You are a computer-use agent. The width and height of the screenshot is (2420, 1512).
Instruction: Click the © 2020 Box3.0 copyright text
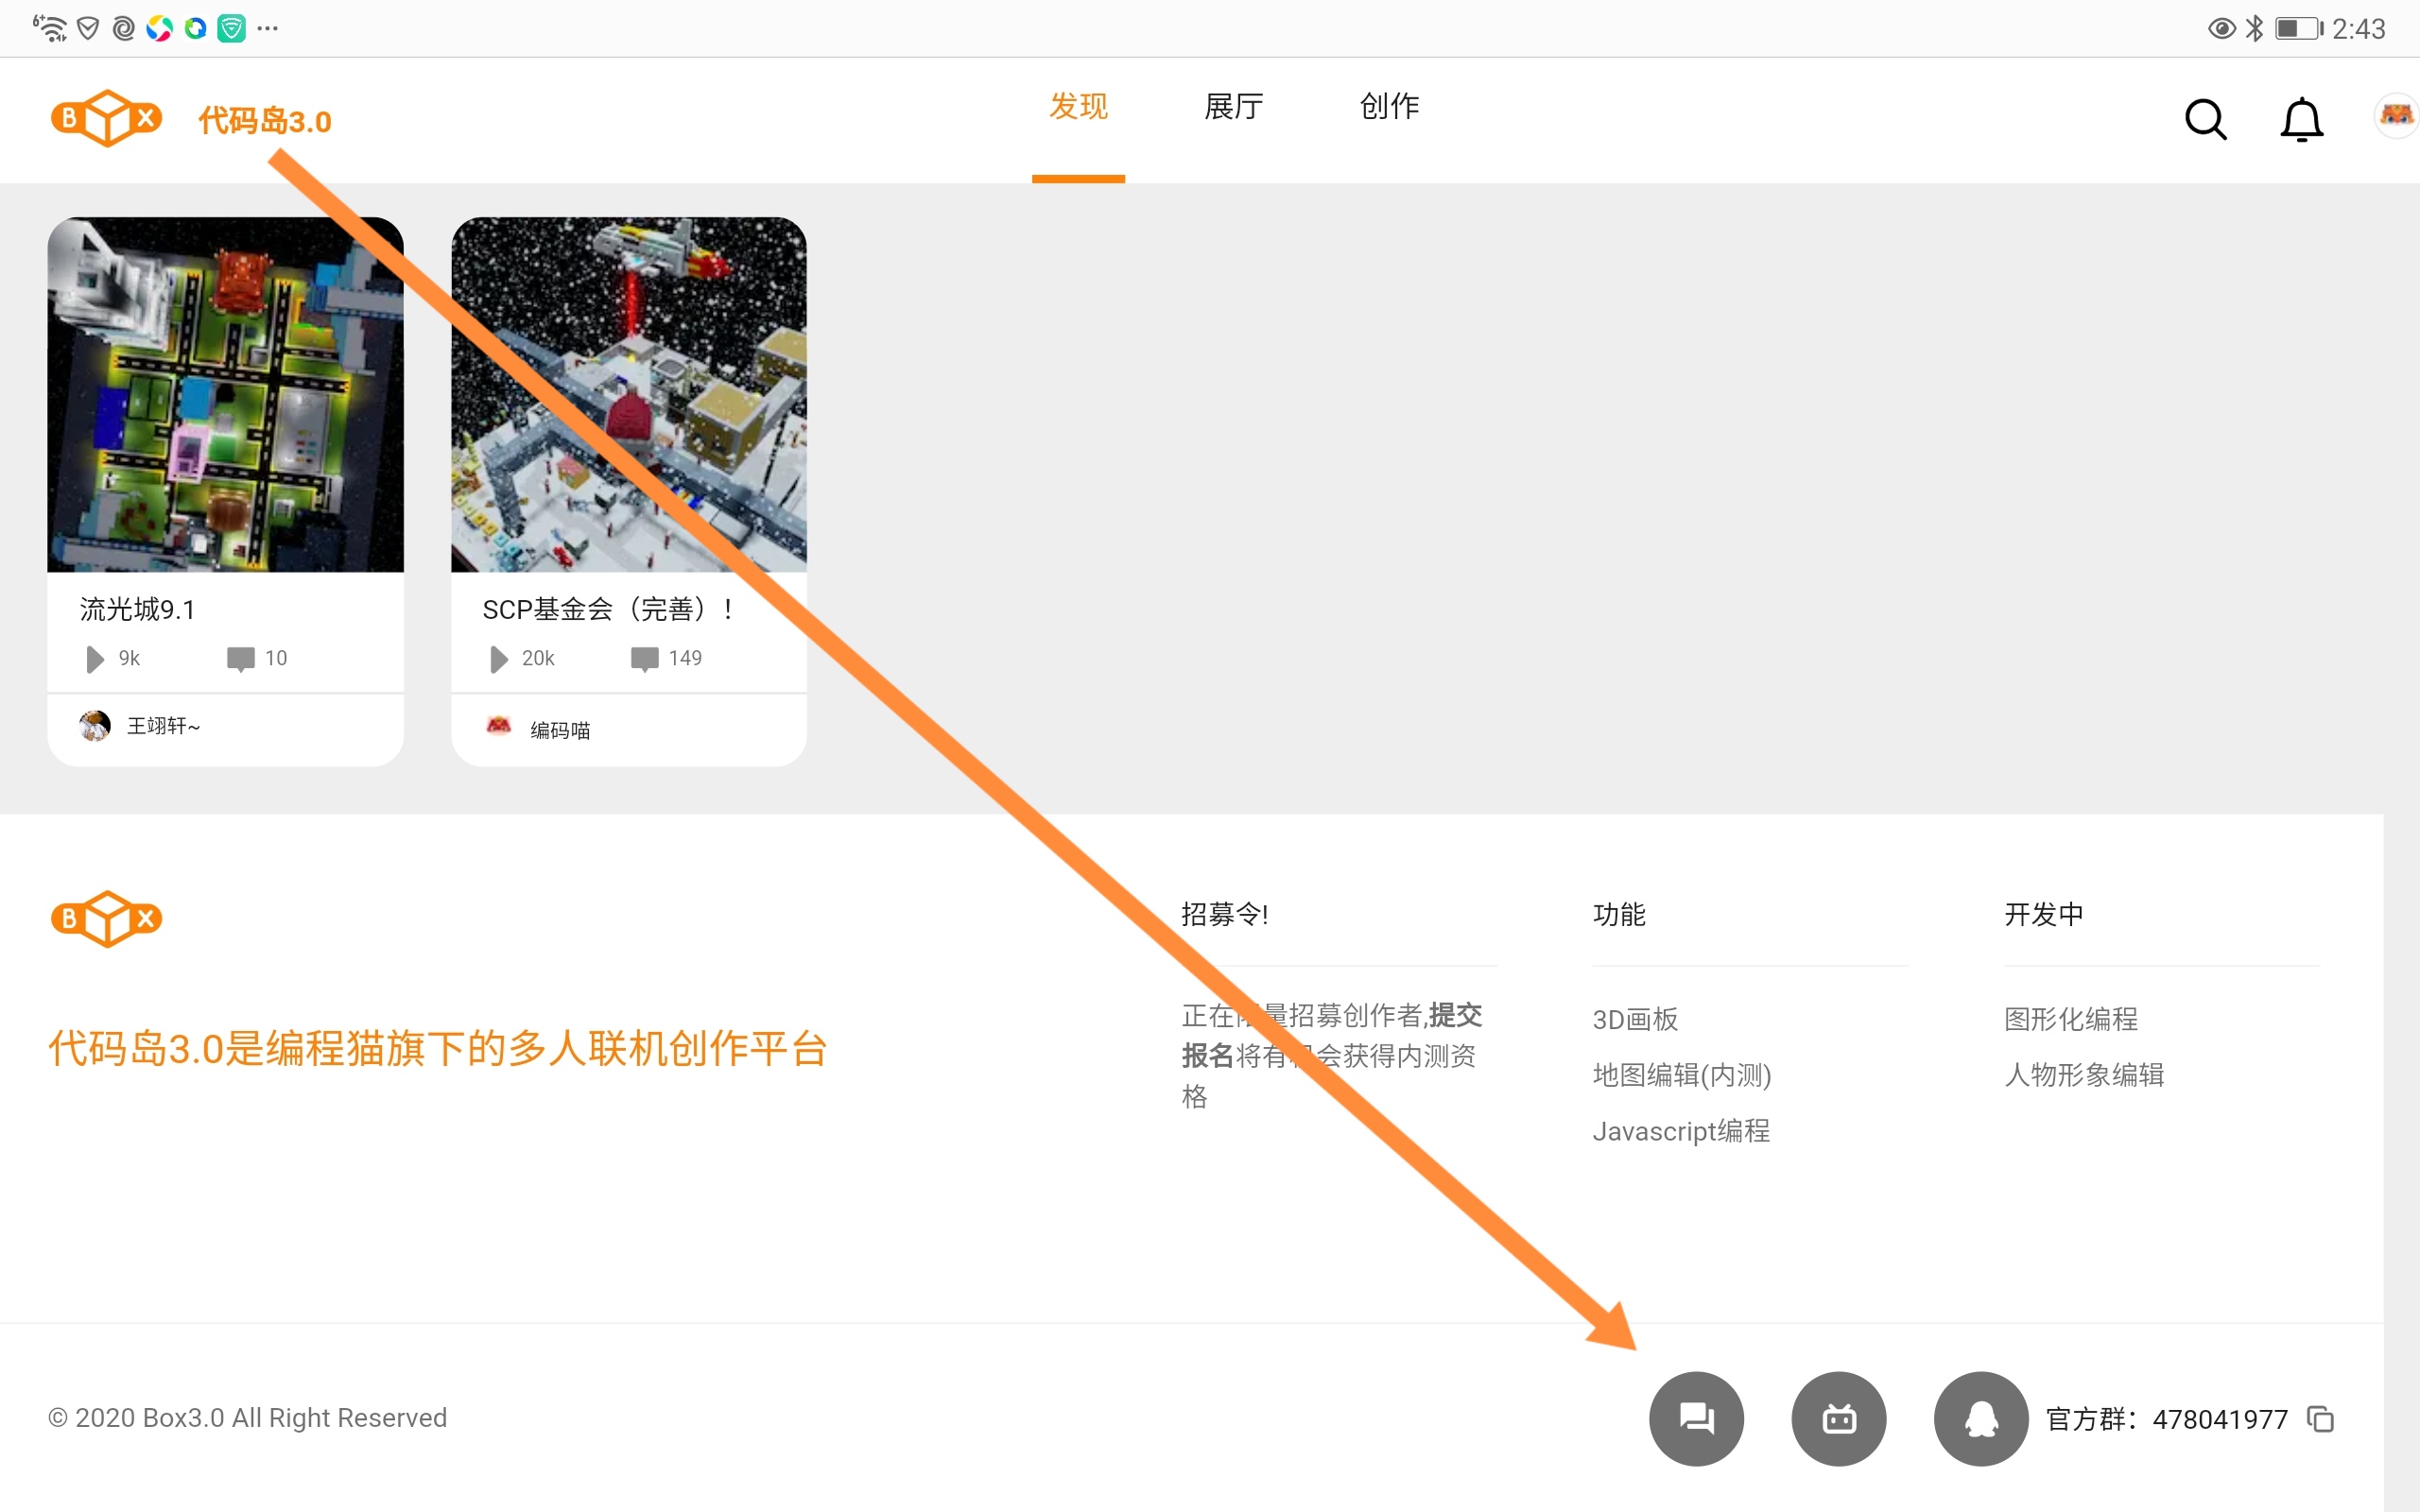click(247, 1418)
